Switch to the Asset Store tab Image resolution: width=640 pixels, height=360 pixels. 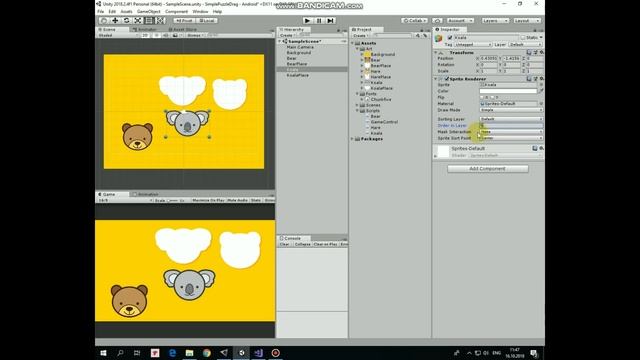(182, 30)
